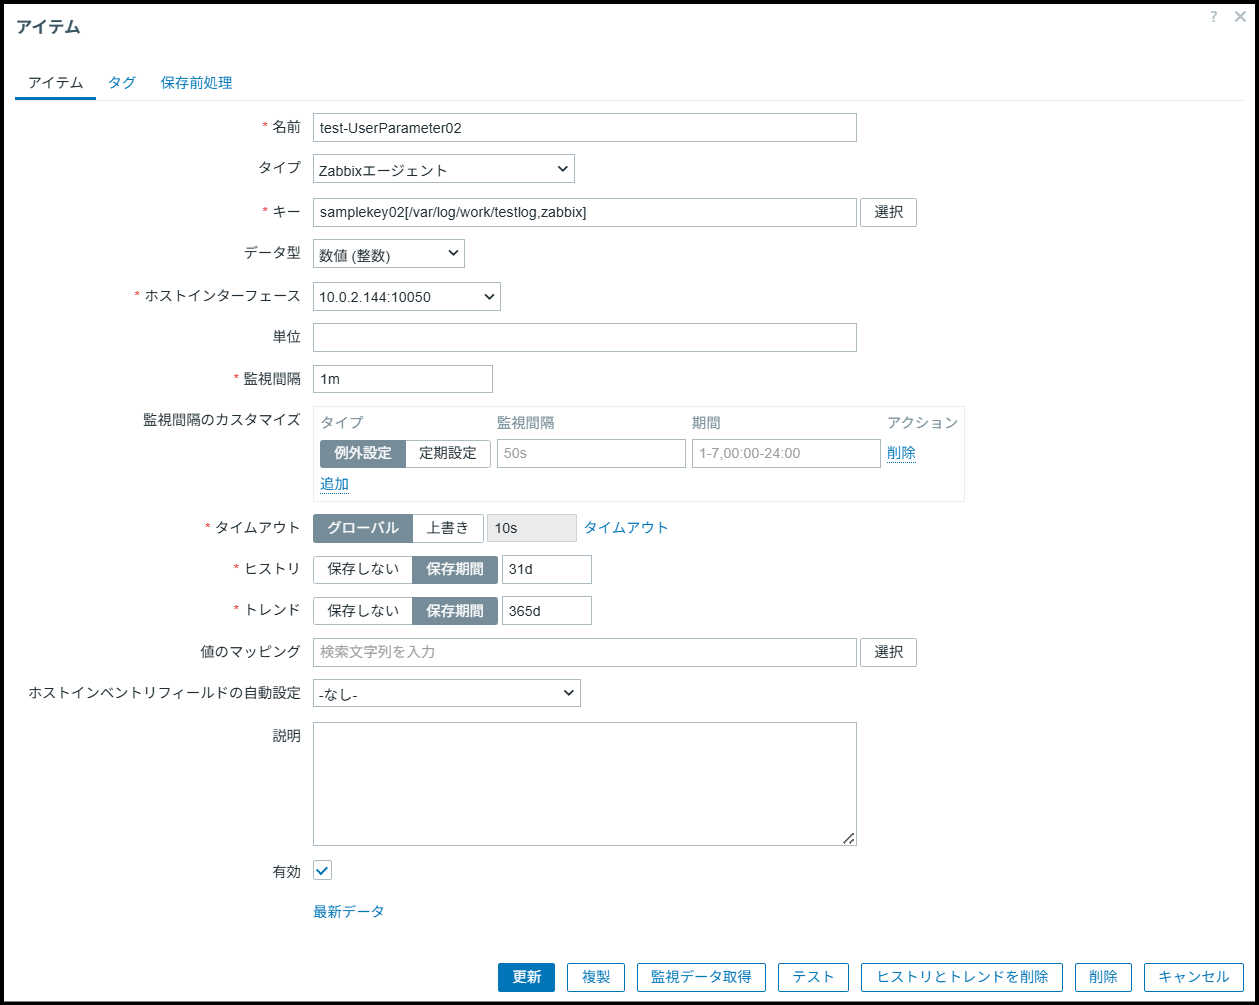This screenshot has width=1259, height=1005.
Task: Set trend to 保存しない
Action: pos(363,611)
